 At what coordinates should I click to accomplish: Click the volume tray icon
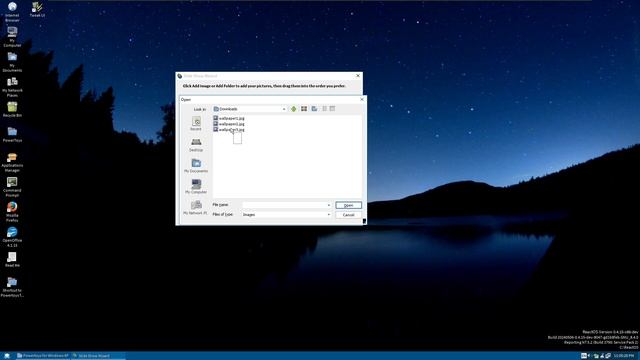(x=589, y=356)
